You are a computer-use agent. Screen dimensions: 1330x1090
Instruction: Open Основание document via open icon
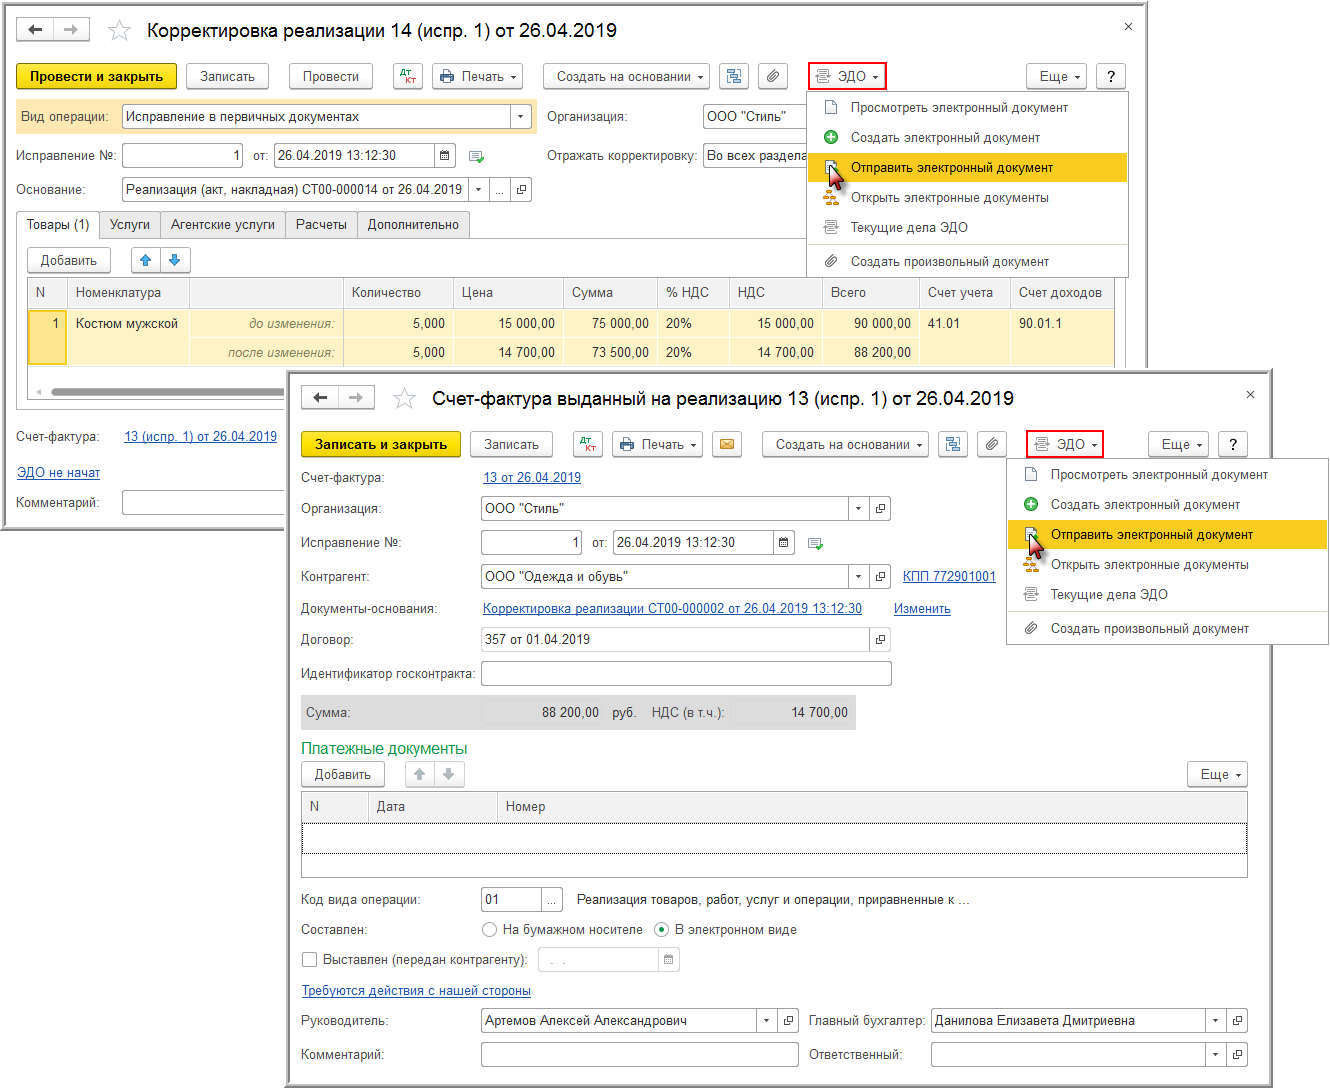point(521,190)
